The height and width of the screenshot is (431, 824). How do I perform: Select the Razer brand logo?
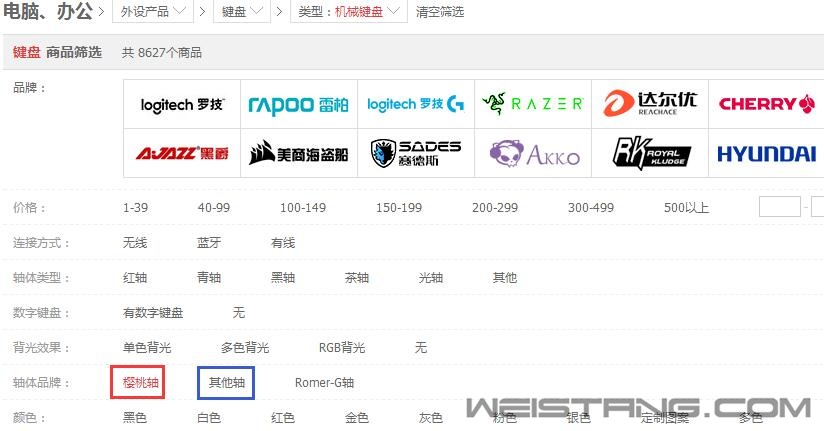(533, 104)
